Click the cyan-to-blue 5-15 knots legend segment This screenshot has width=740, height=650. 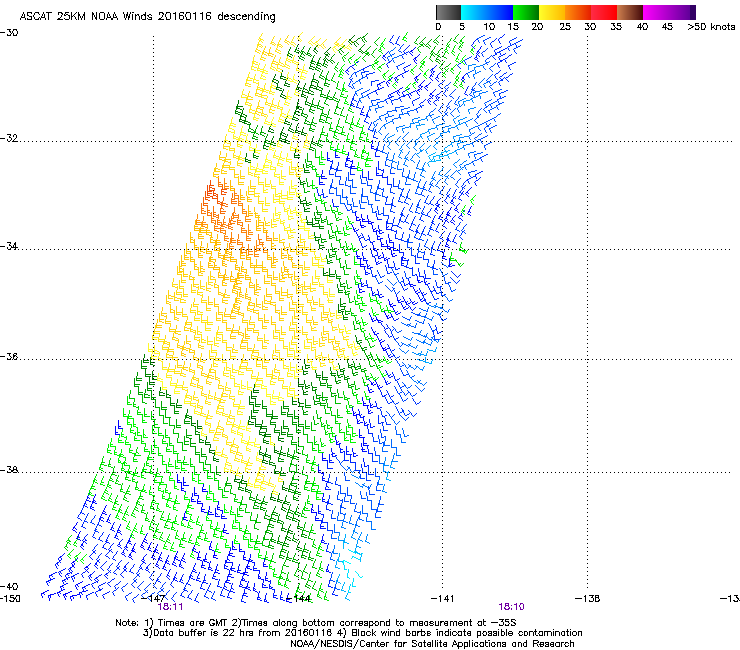(487, 12)
